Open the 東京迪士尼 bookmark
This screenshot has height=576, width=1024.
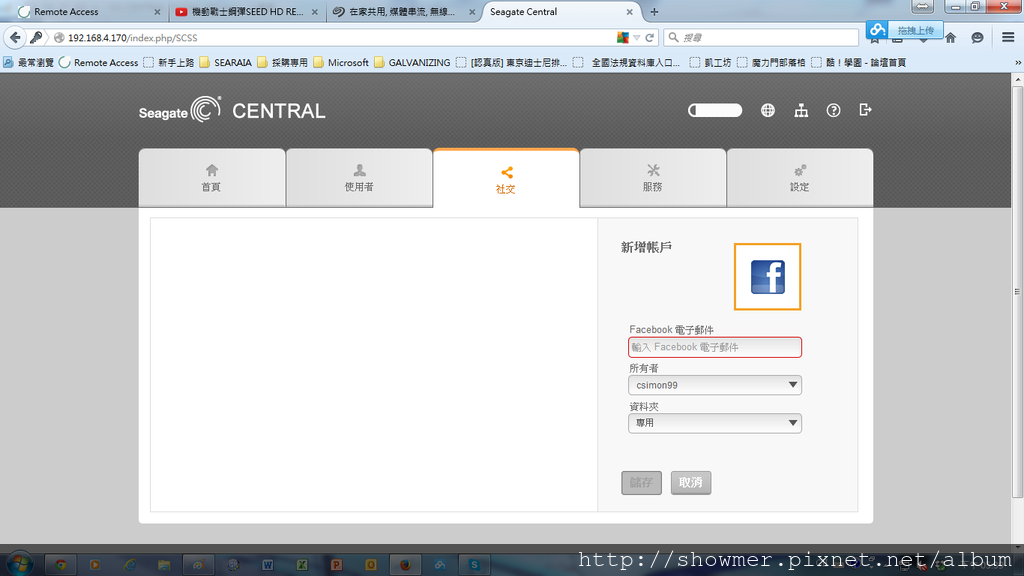click(x=511, y=63)
